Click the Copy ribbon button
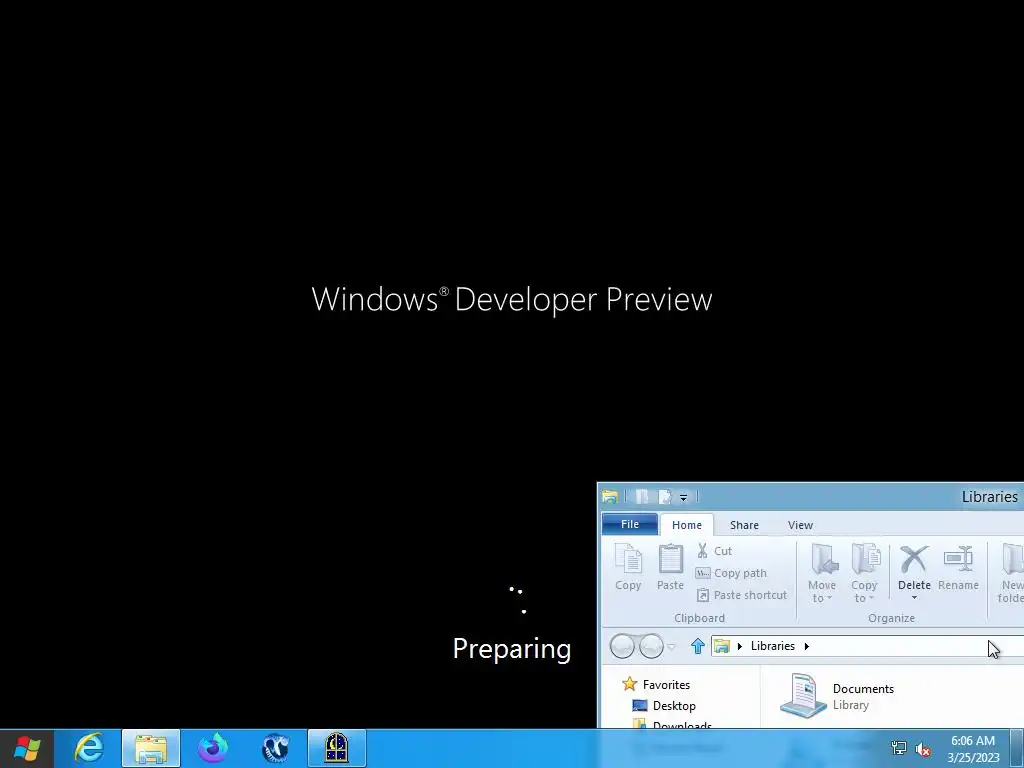Image resolution: width=1024 pixels, height=768 pixels. coord(628,568)
